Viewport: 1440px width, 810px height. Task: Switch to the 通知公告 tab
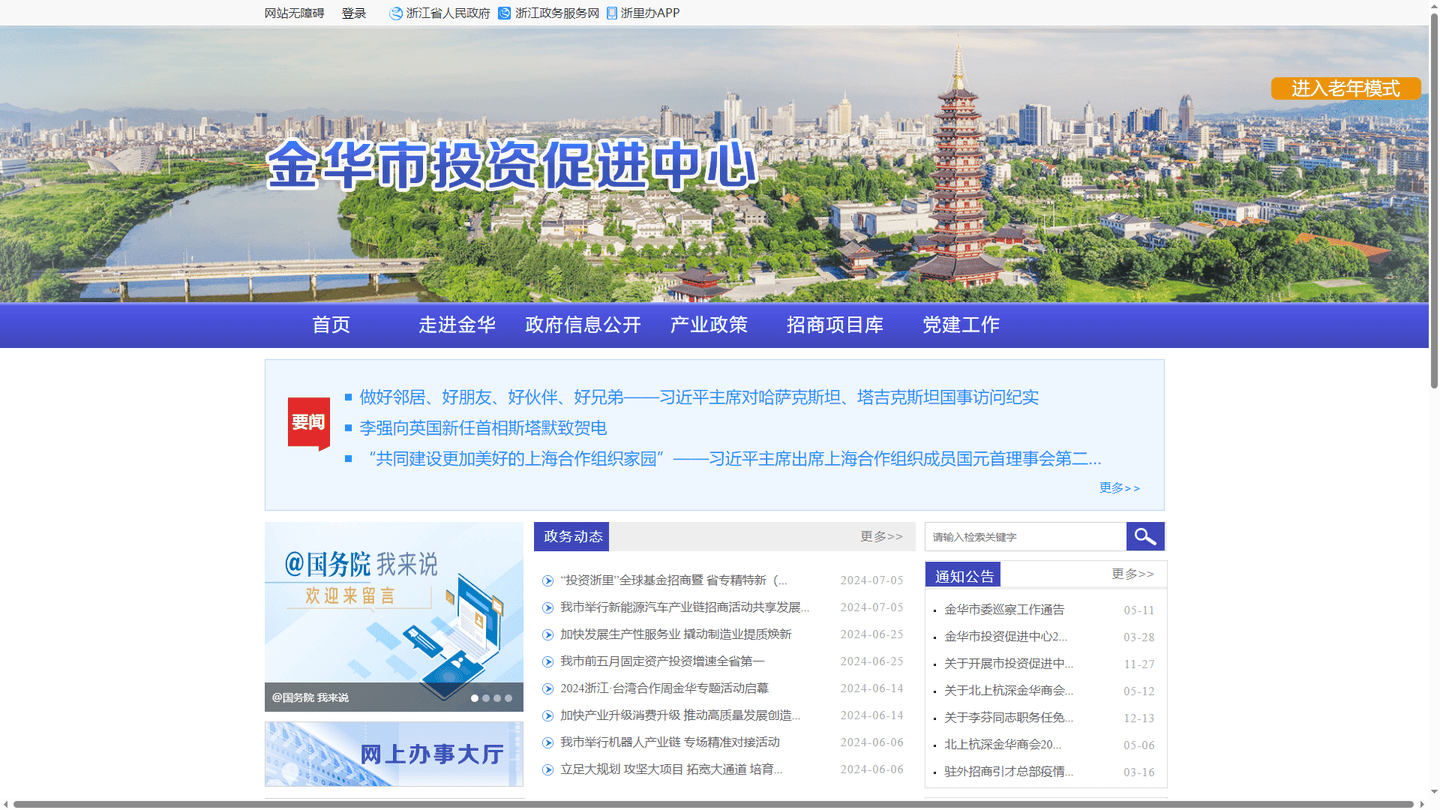964,576
